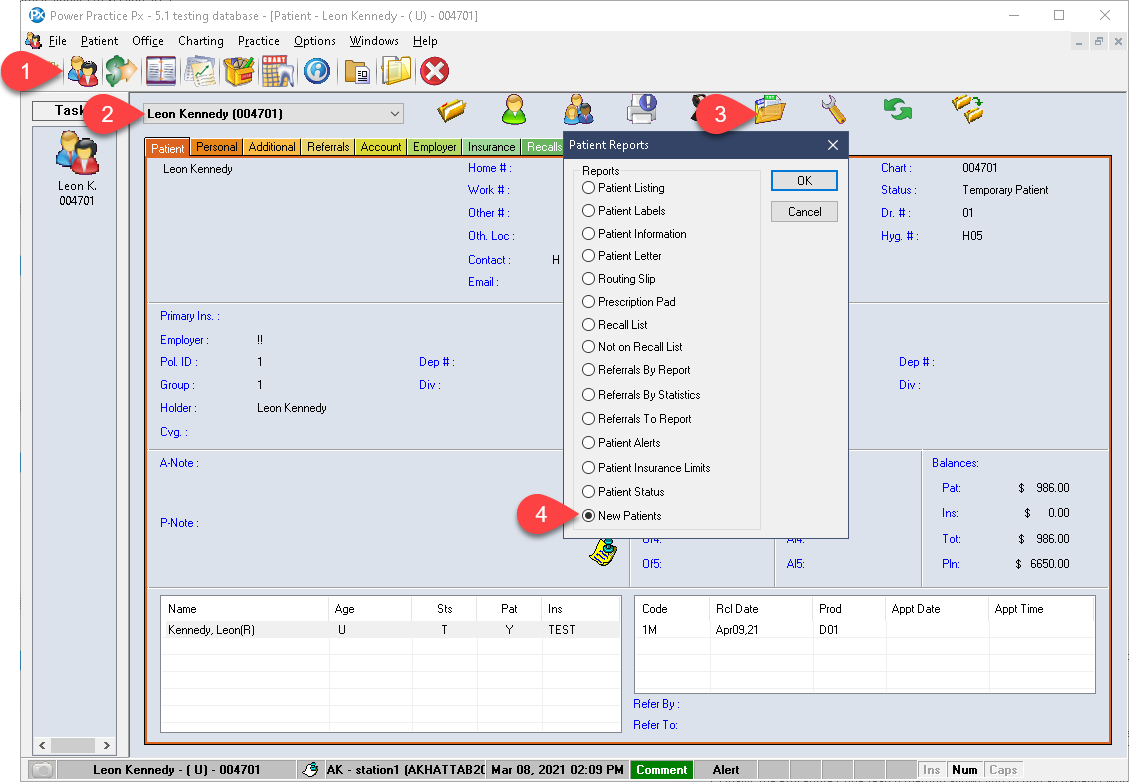This screenshot has height=782, width=1129.
Task: Select the Not on Recall List option
Action: click(632, 346)
